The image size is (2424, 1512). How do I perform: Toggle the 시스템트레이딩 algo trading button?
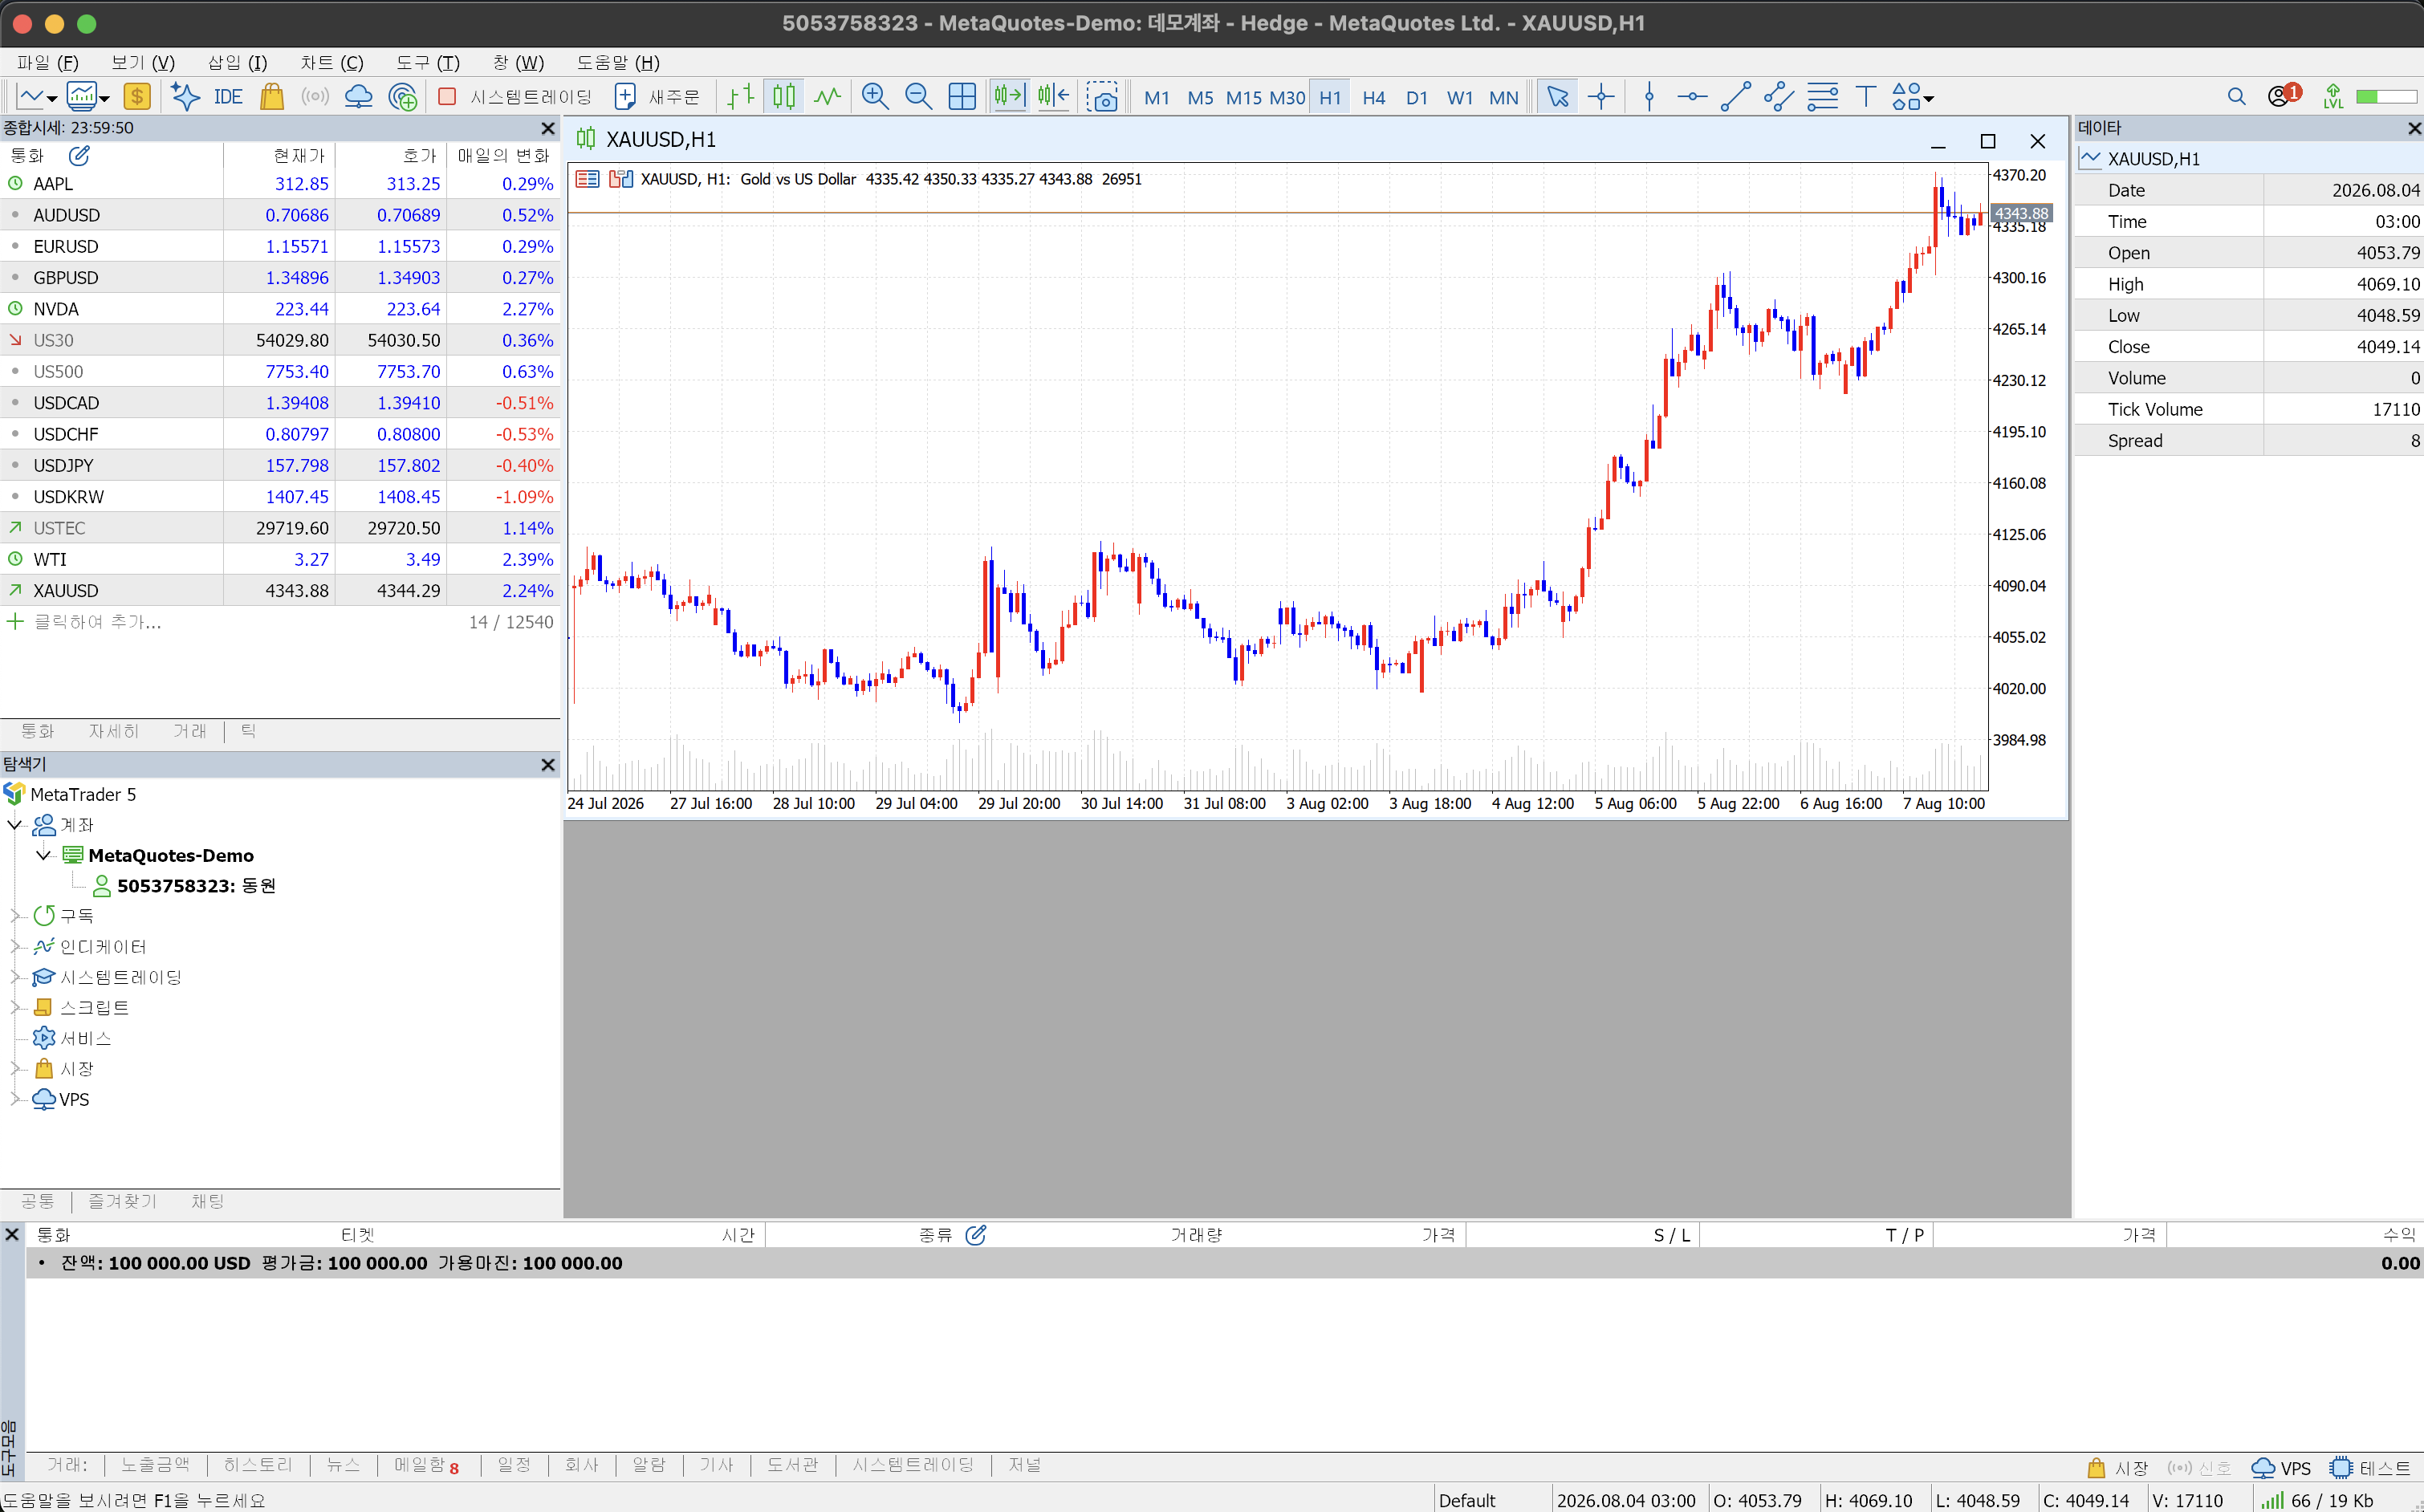516,97
